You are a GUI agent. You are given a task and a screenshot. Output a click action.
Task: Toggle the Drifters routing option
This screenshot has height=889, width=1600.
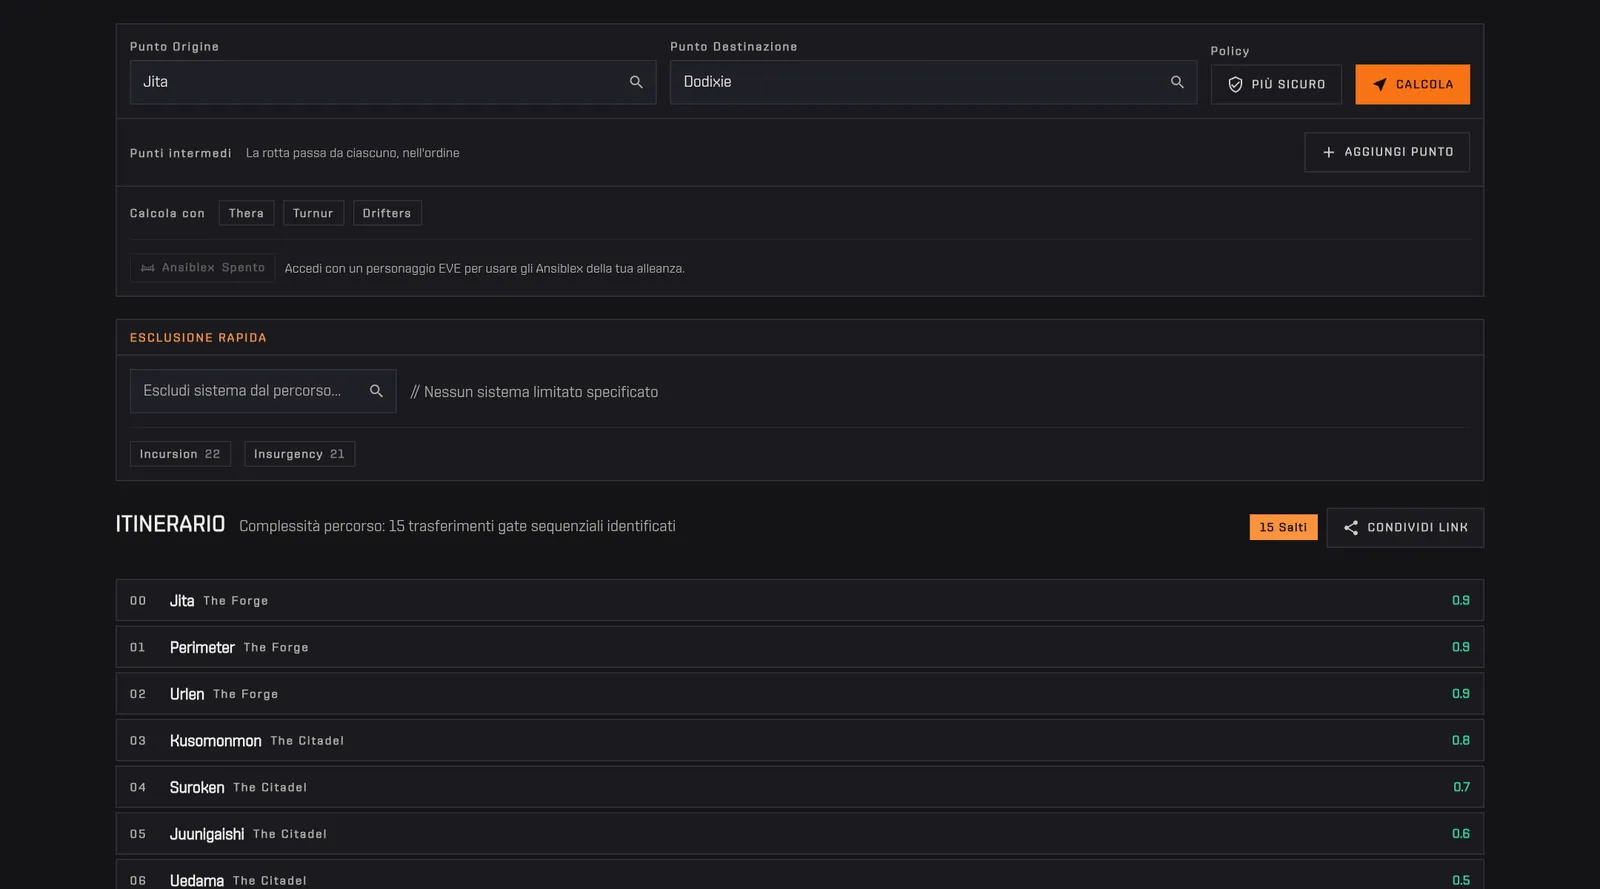[387, 213]
